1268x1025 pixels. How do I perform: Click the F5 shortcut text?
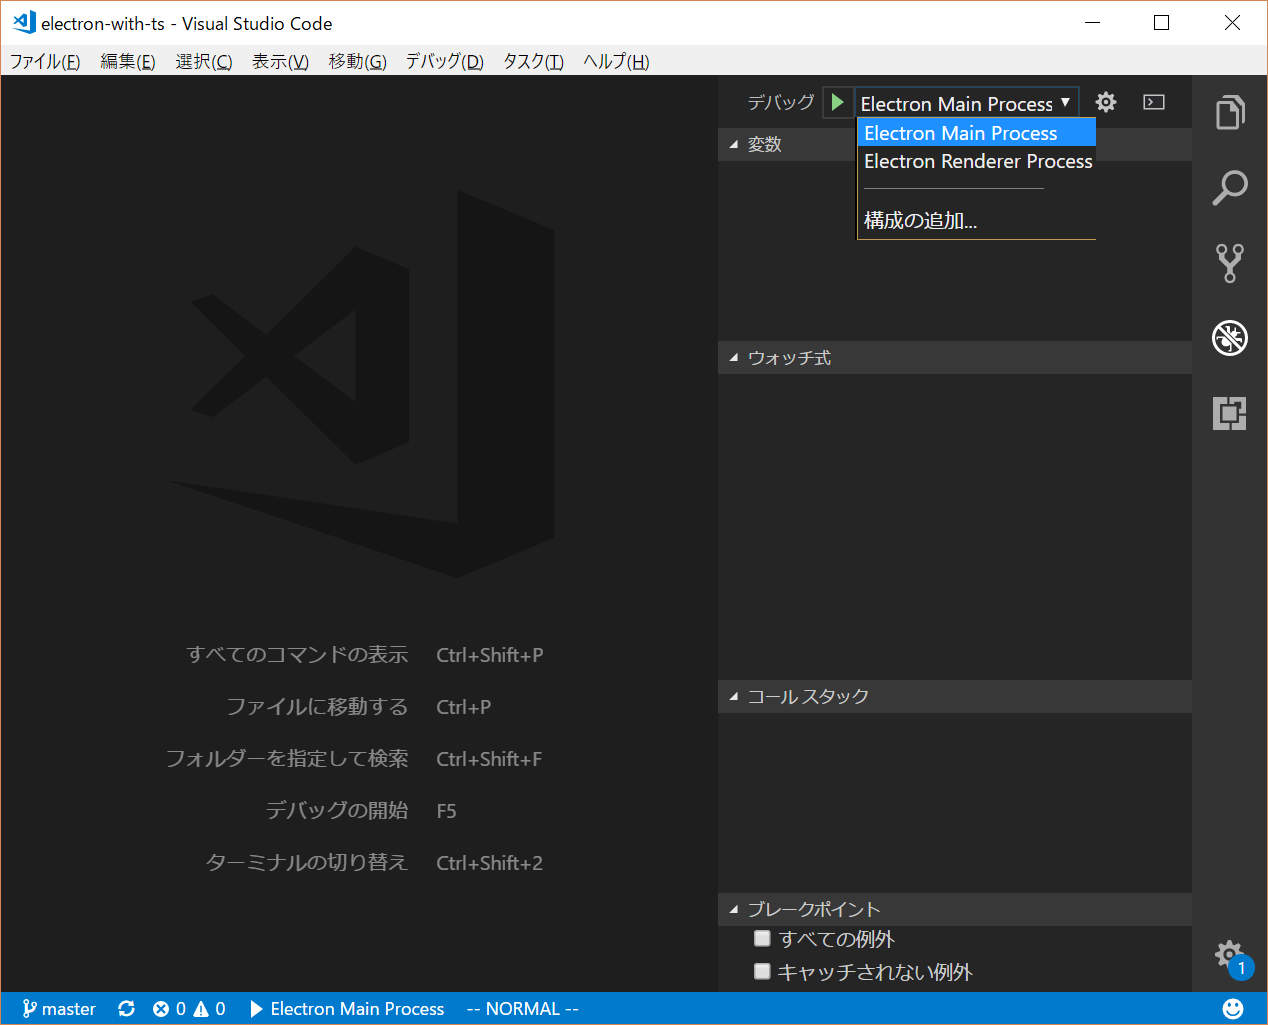tap(446, 811)
